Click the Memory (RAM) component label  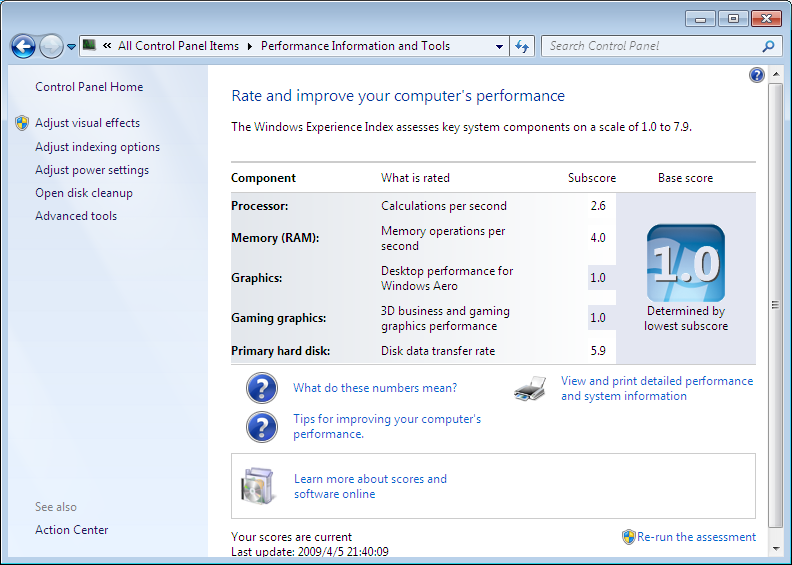click(275, 238)
